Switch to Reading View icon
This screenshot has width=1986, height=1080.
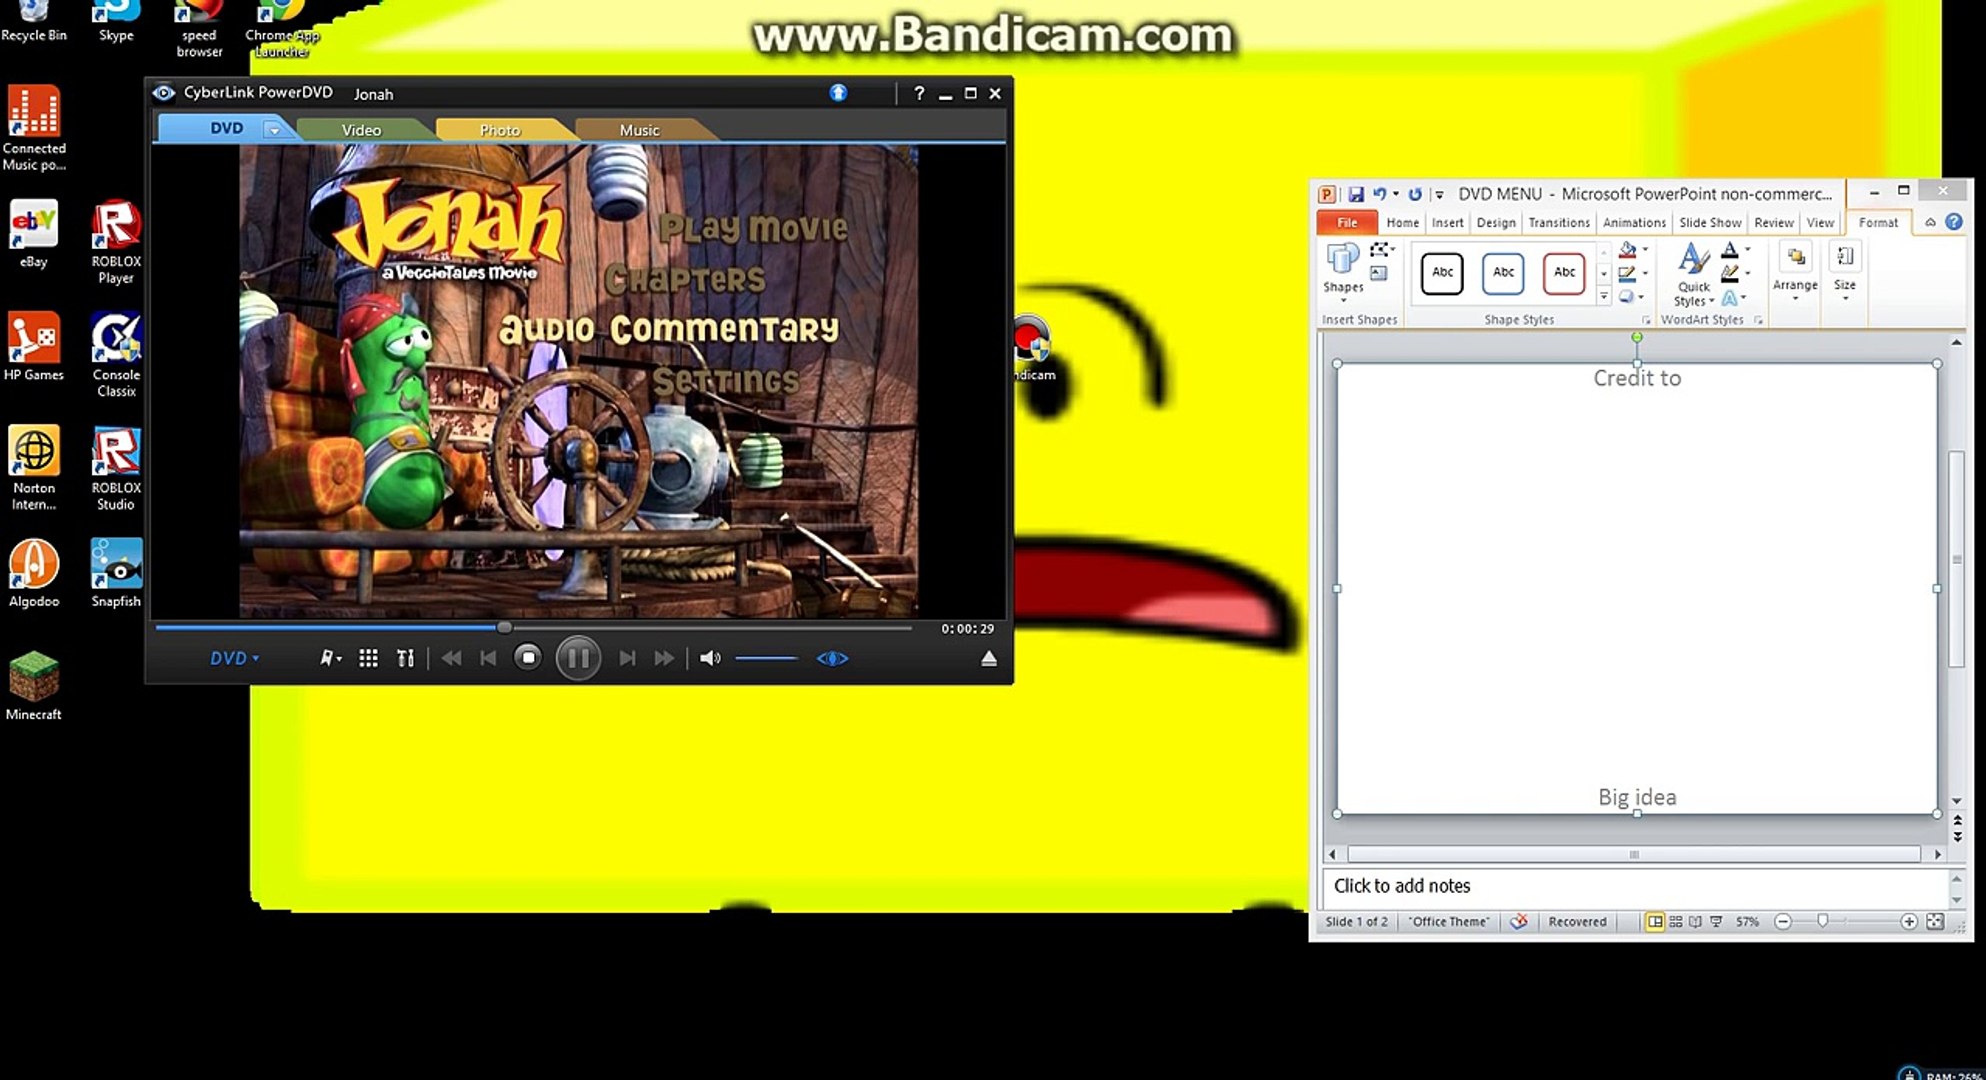click(1696, 922)
